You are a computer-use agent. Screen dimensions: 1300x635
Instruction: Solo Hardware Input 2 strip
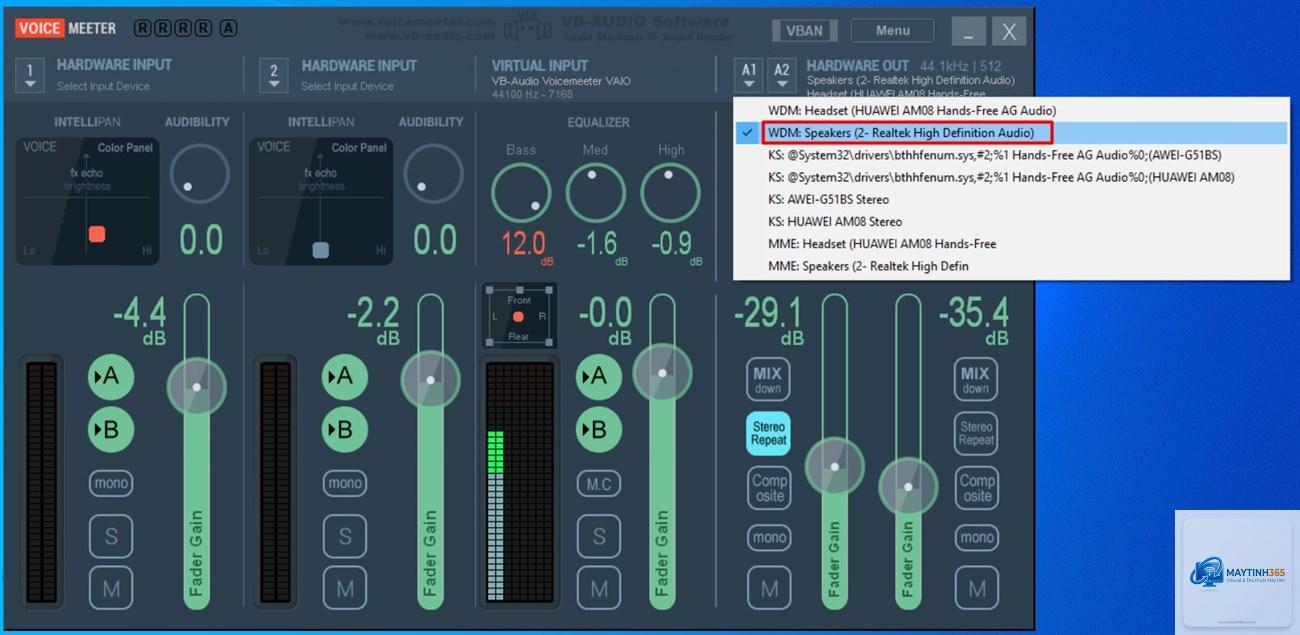(345, 536)
